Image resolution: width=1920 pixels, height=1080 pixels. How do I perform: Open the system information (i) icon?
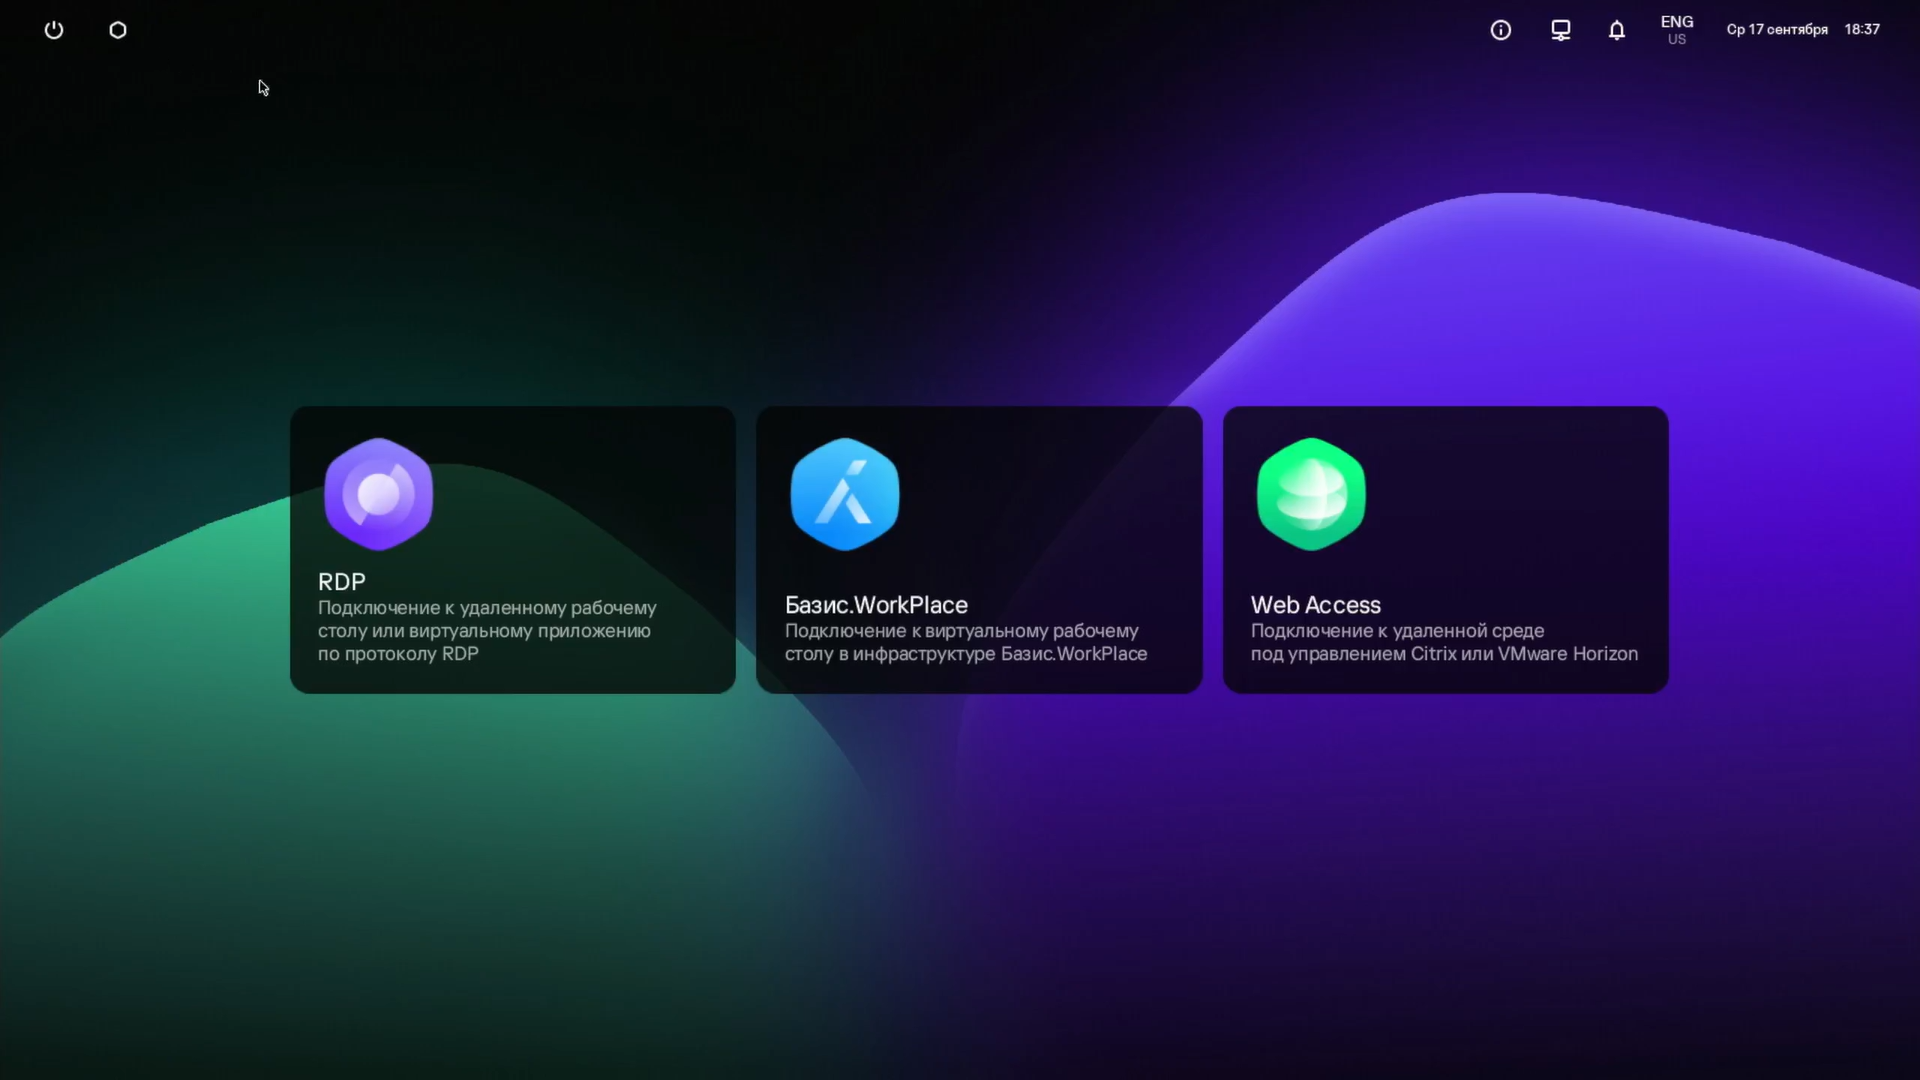pyautogui.click(x=1500, y=30)
